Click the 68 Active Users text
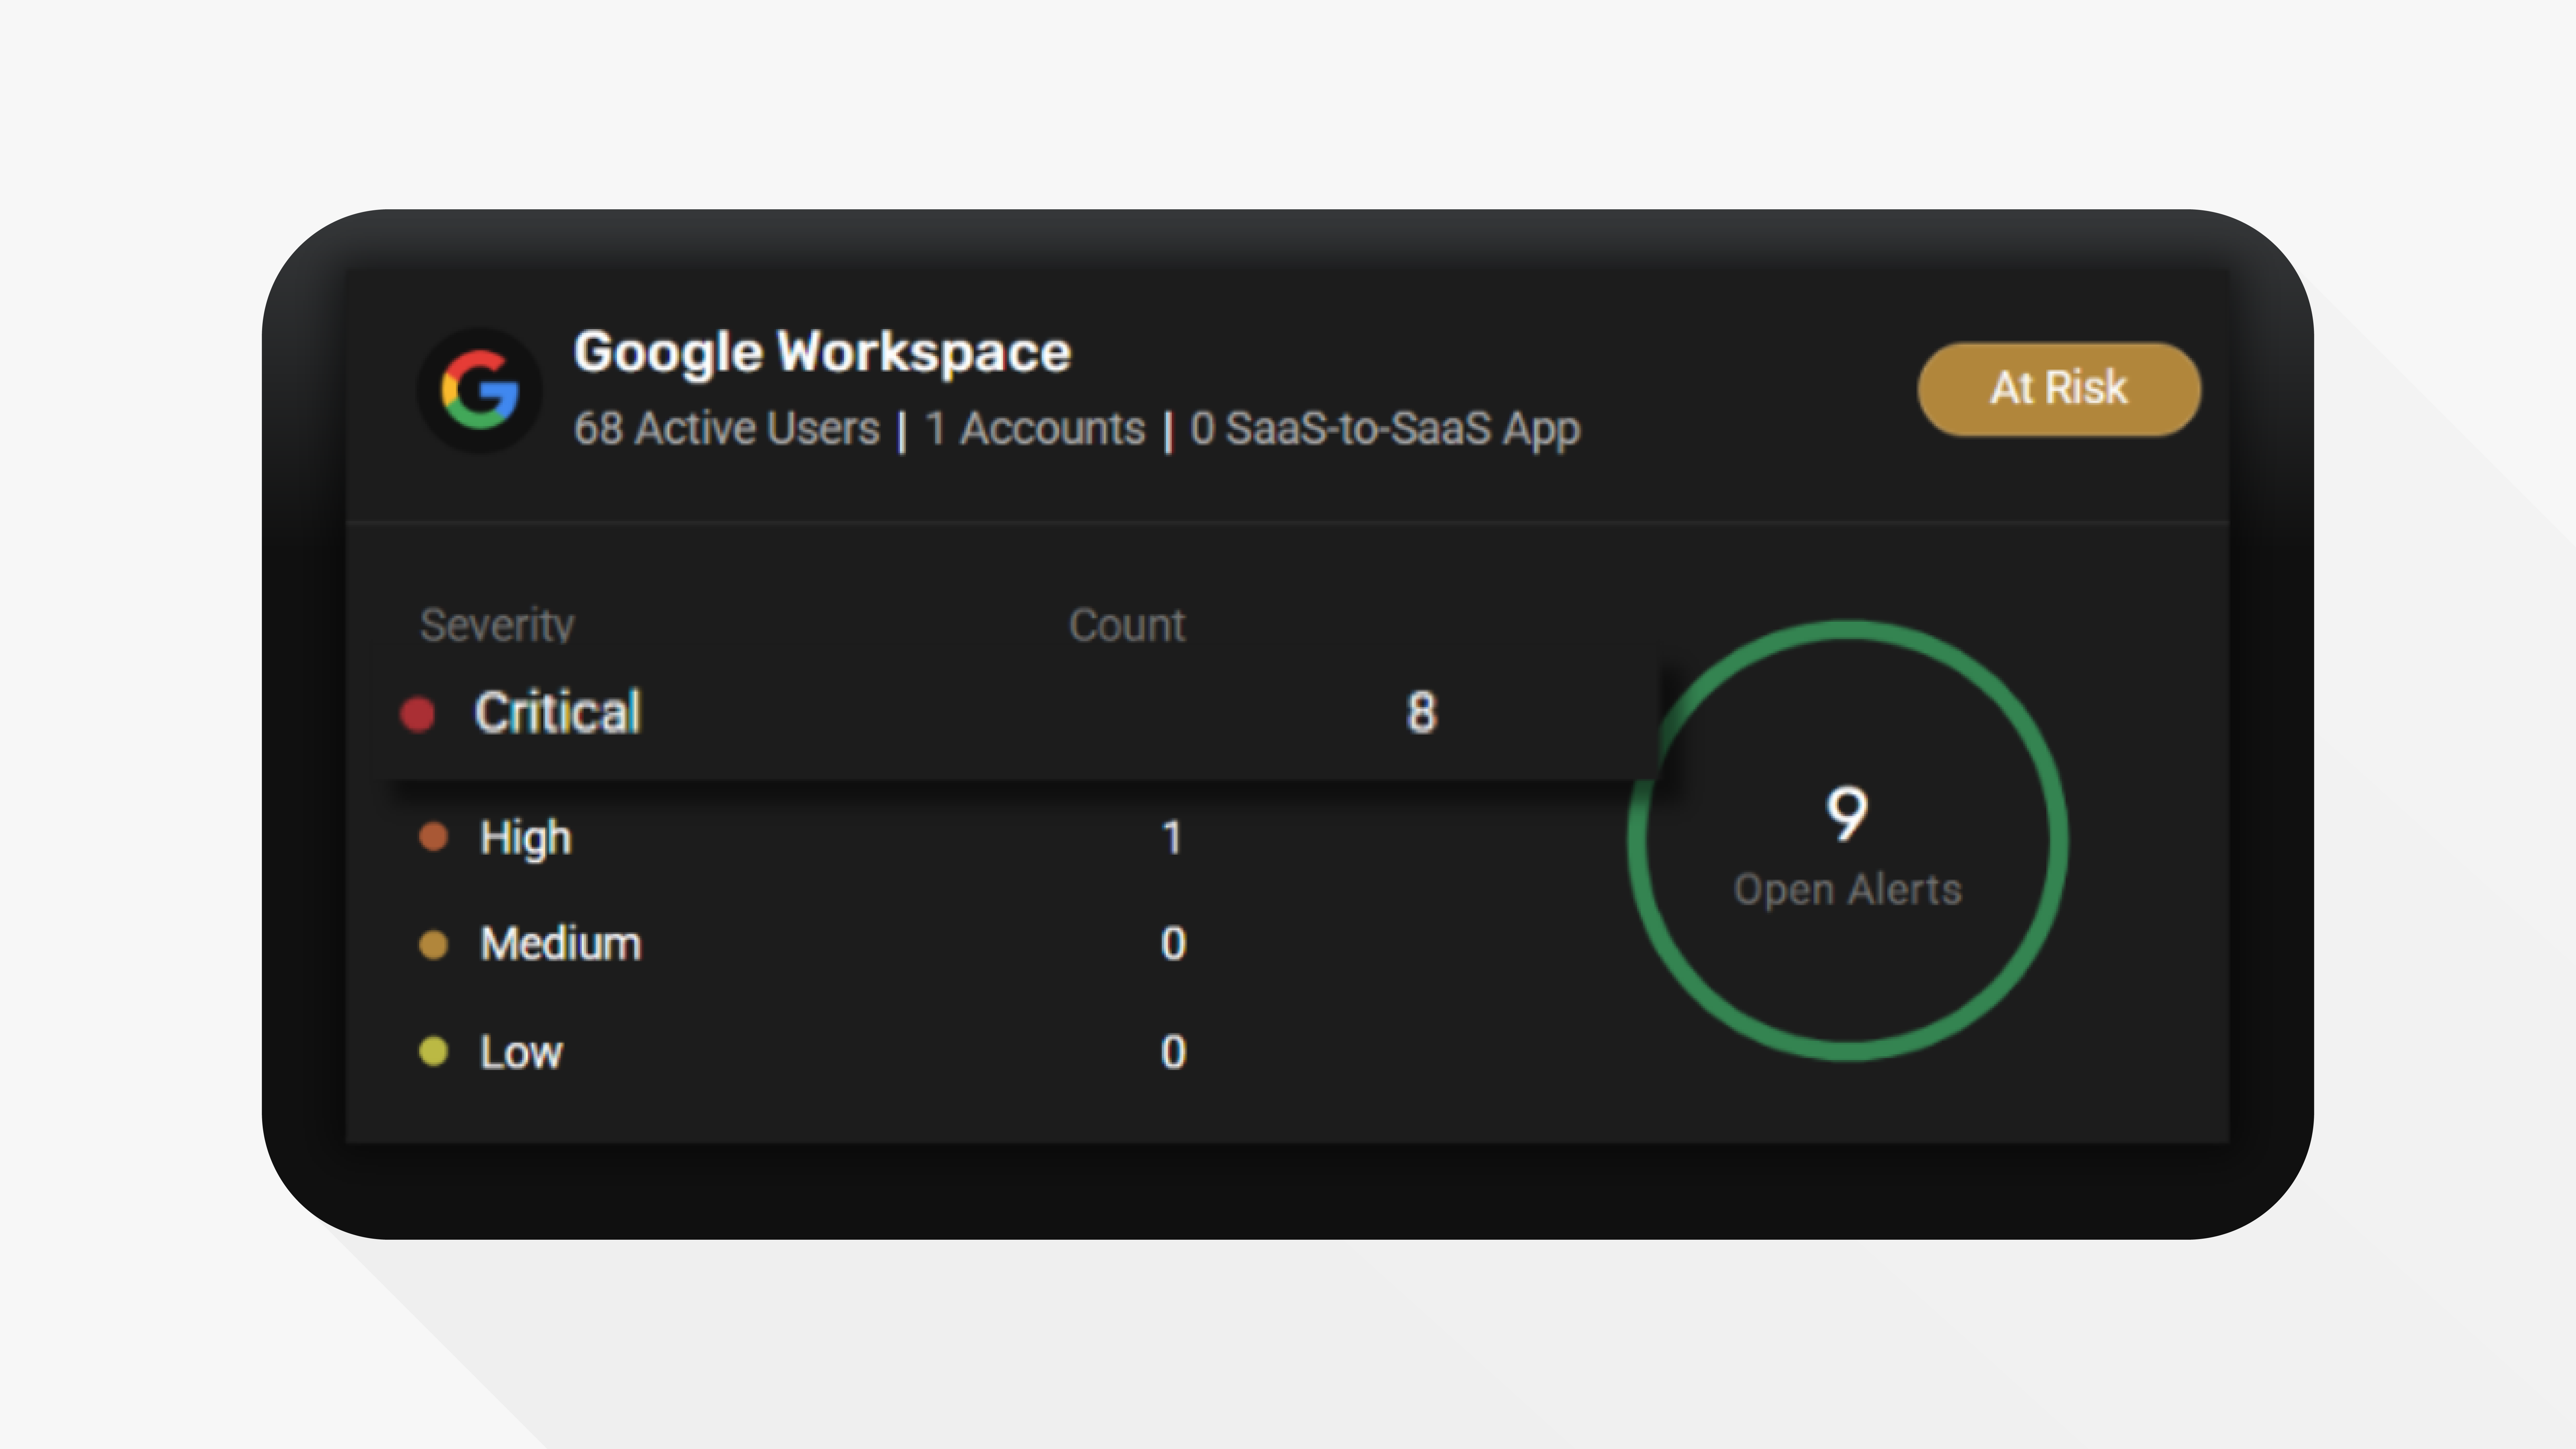Image resolution: width=2576 pixels, height=1449 pixels. [x=727, y=429]
